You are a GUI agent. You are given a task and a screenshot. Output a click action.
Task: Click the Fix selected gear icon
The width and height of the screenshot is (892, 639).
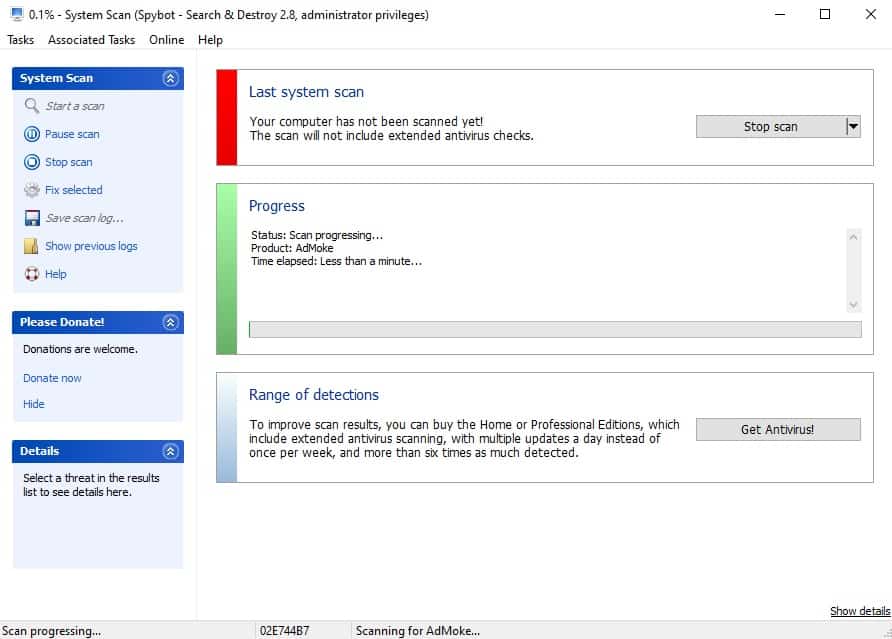point(32,190)
